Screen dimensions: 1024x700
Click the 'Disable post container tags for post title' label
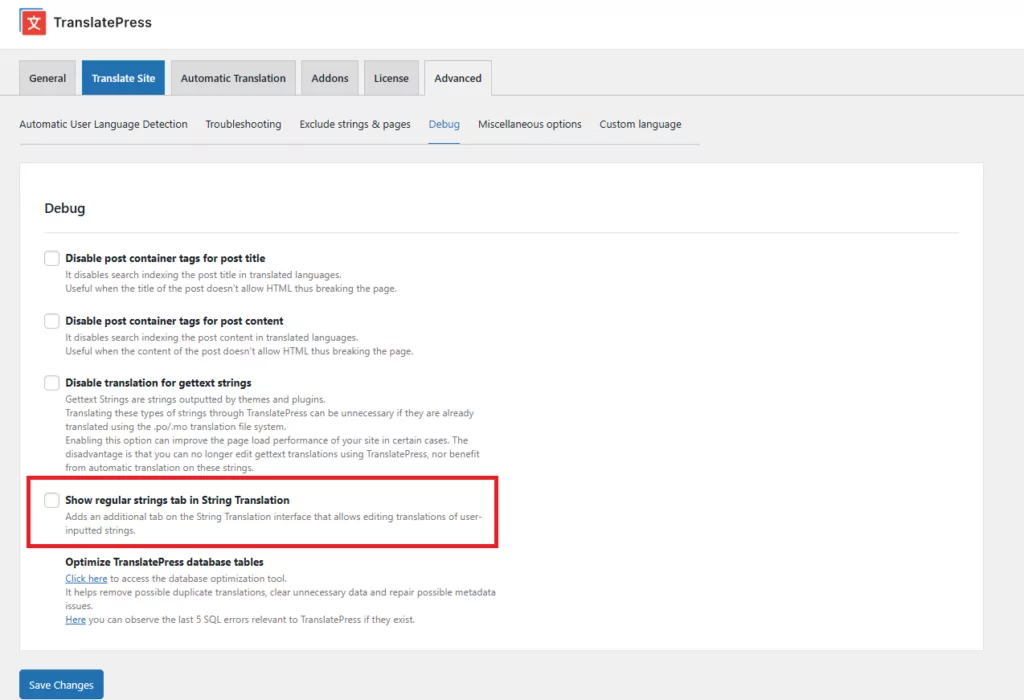point(165,258)
